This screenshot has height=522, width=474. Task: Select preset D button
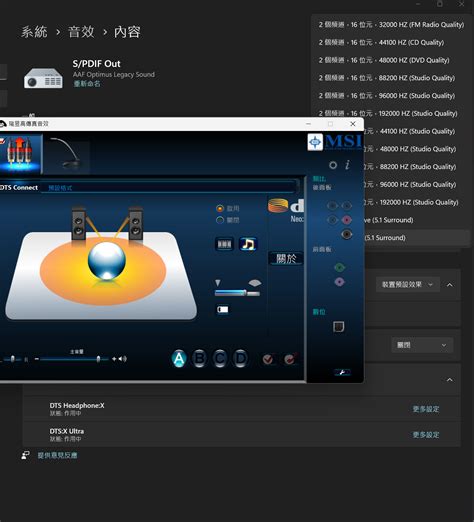[x=240, y=359]
